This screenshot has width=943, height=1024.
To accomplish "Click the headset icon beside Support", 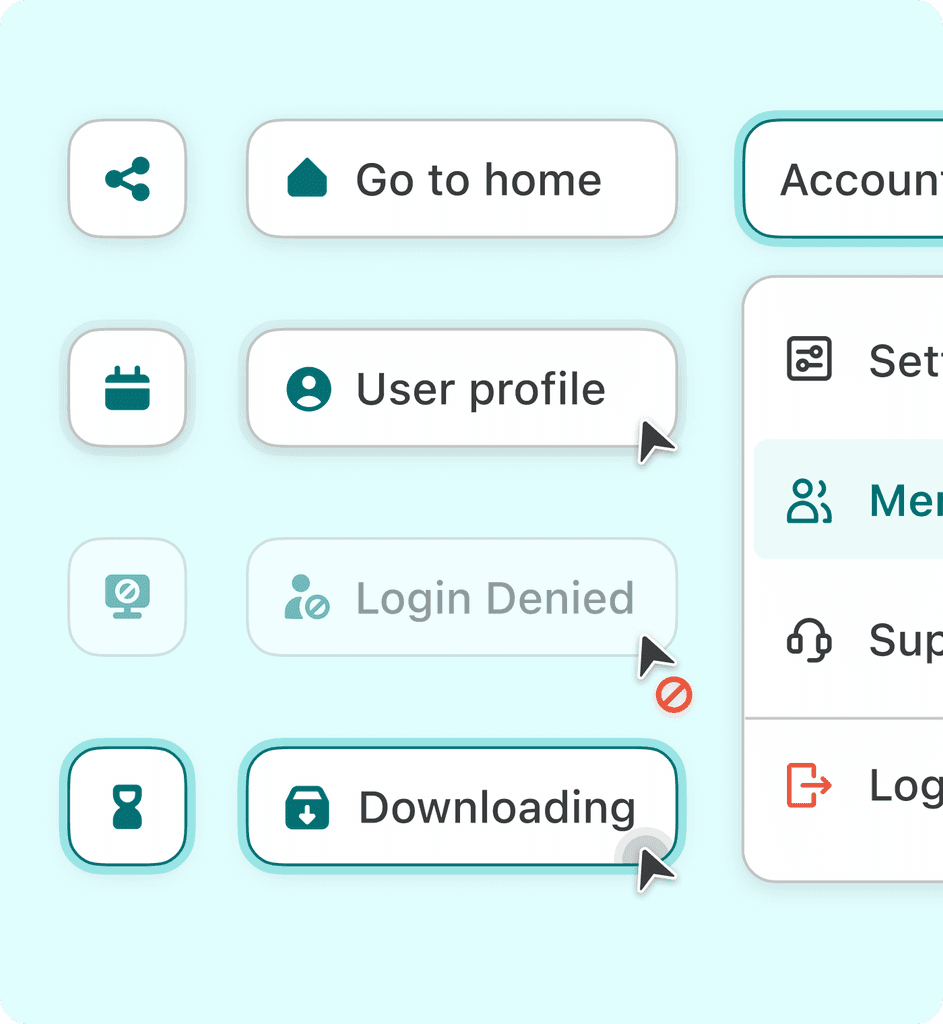I will pyautogui.click(x=810, y=642).
